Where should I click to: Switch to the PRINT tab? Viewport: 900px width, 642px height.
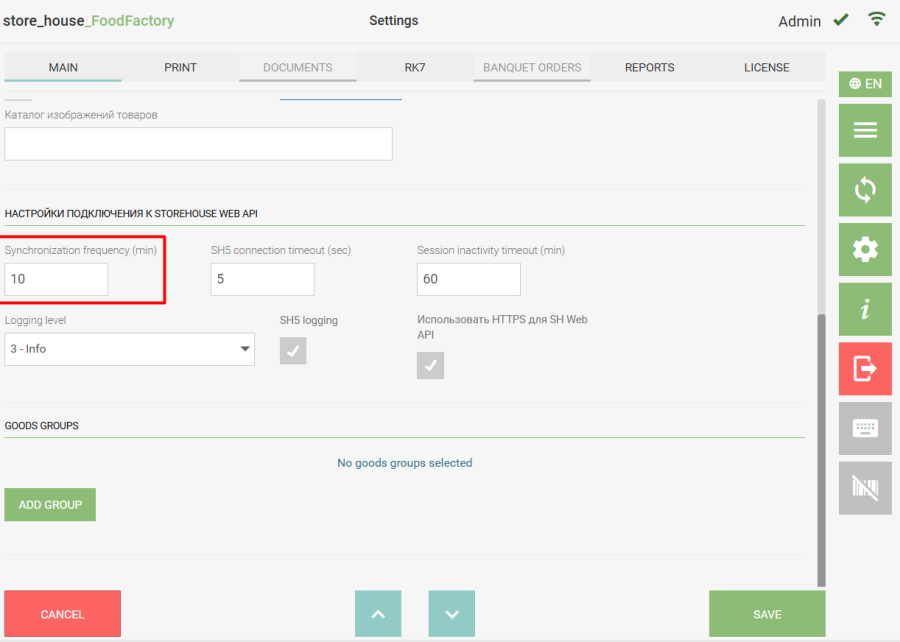[180, 68]
